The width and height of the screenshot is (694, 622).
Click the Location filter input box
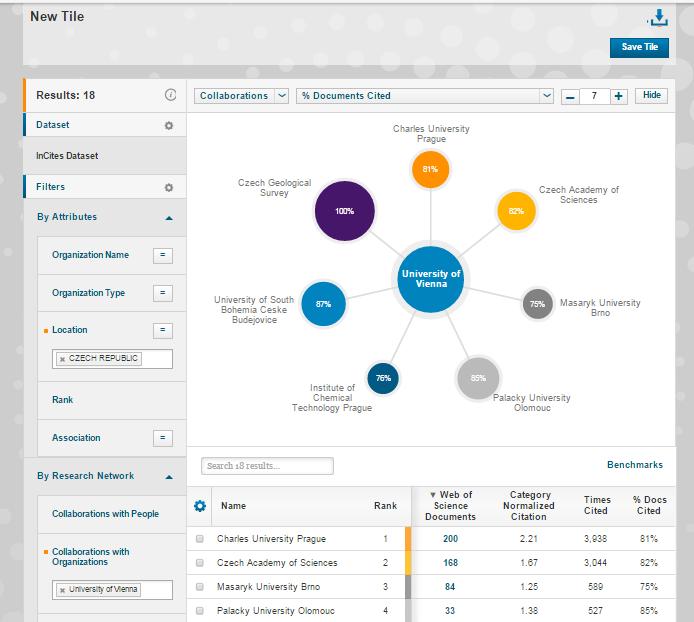click(112, 359)
